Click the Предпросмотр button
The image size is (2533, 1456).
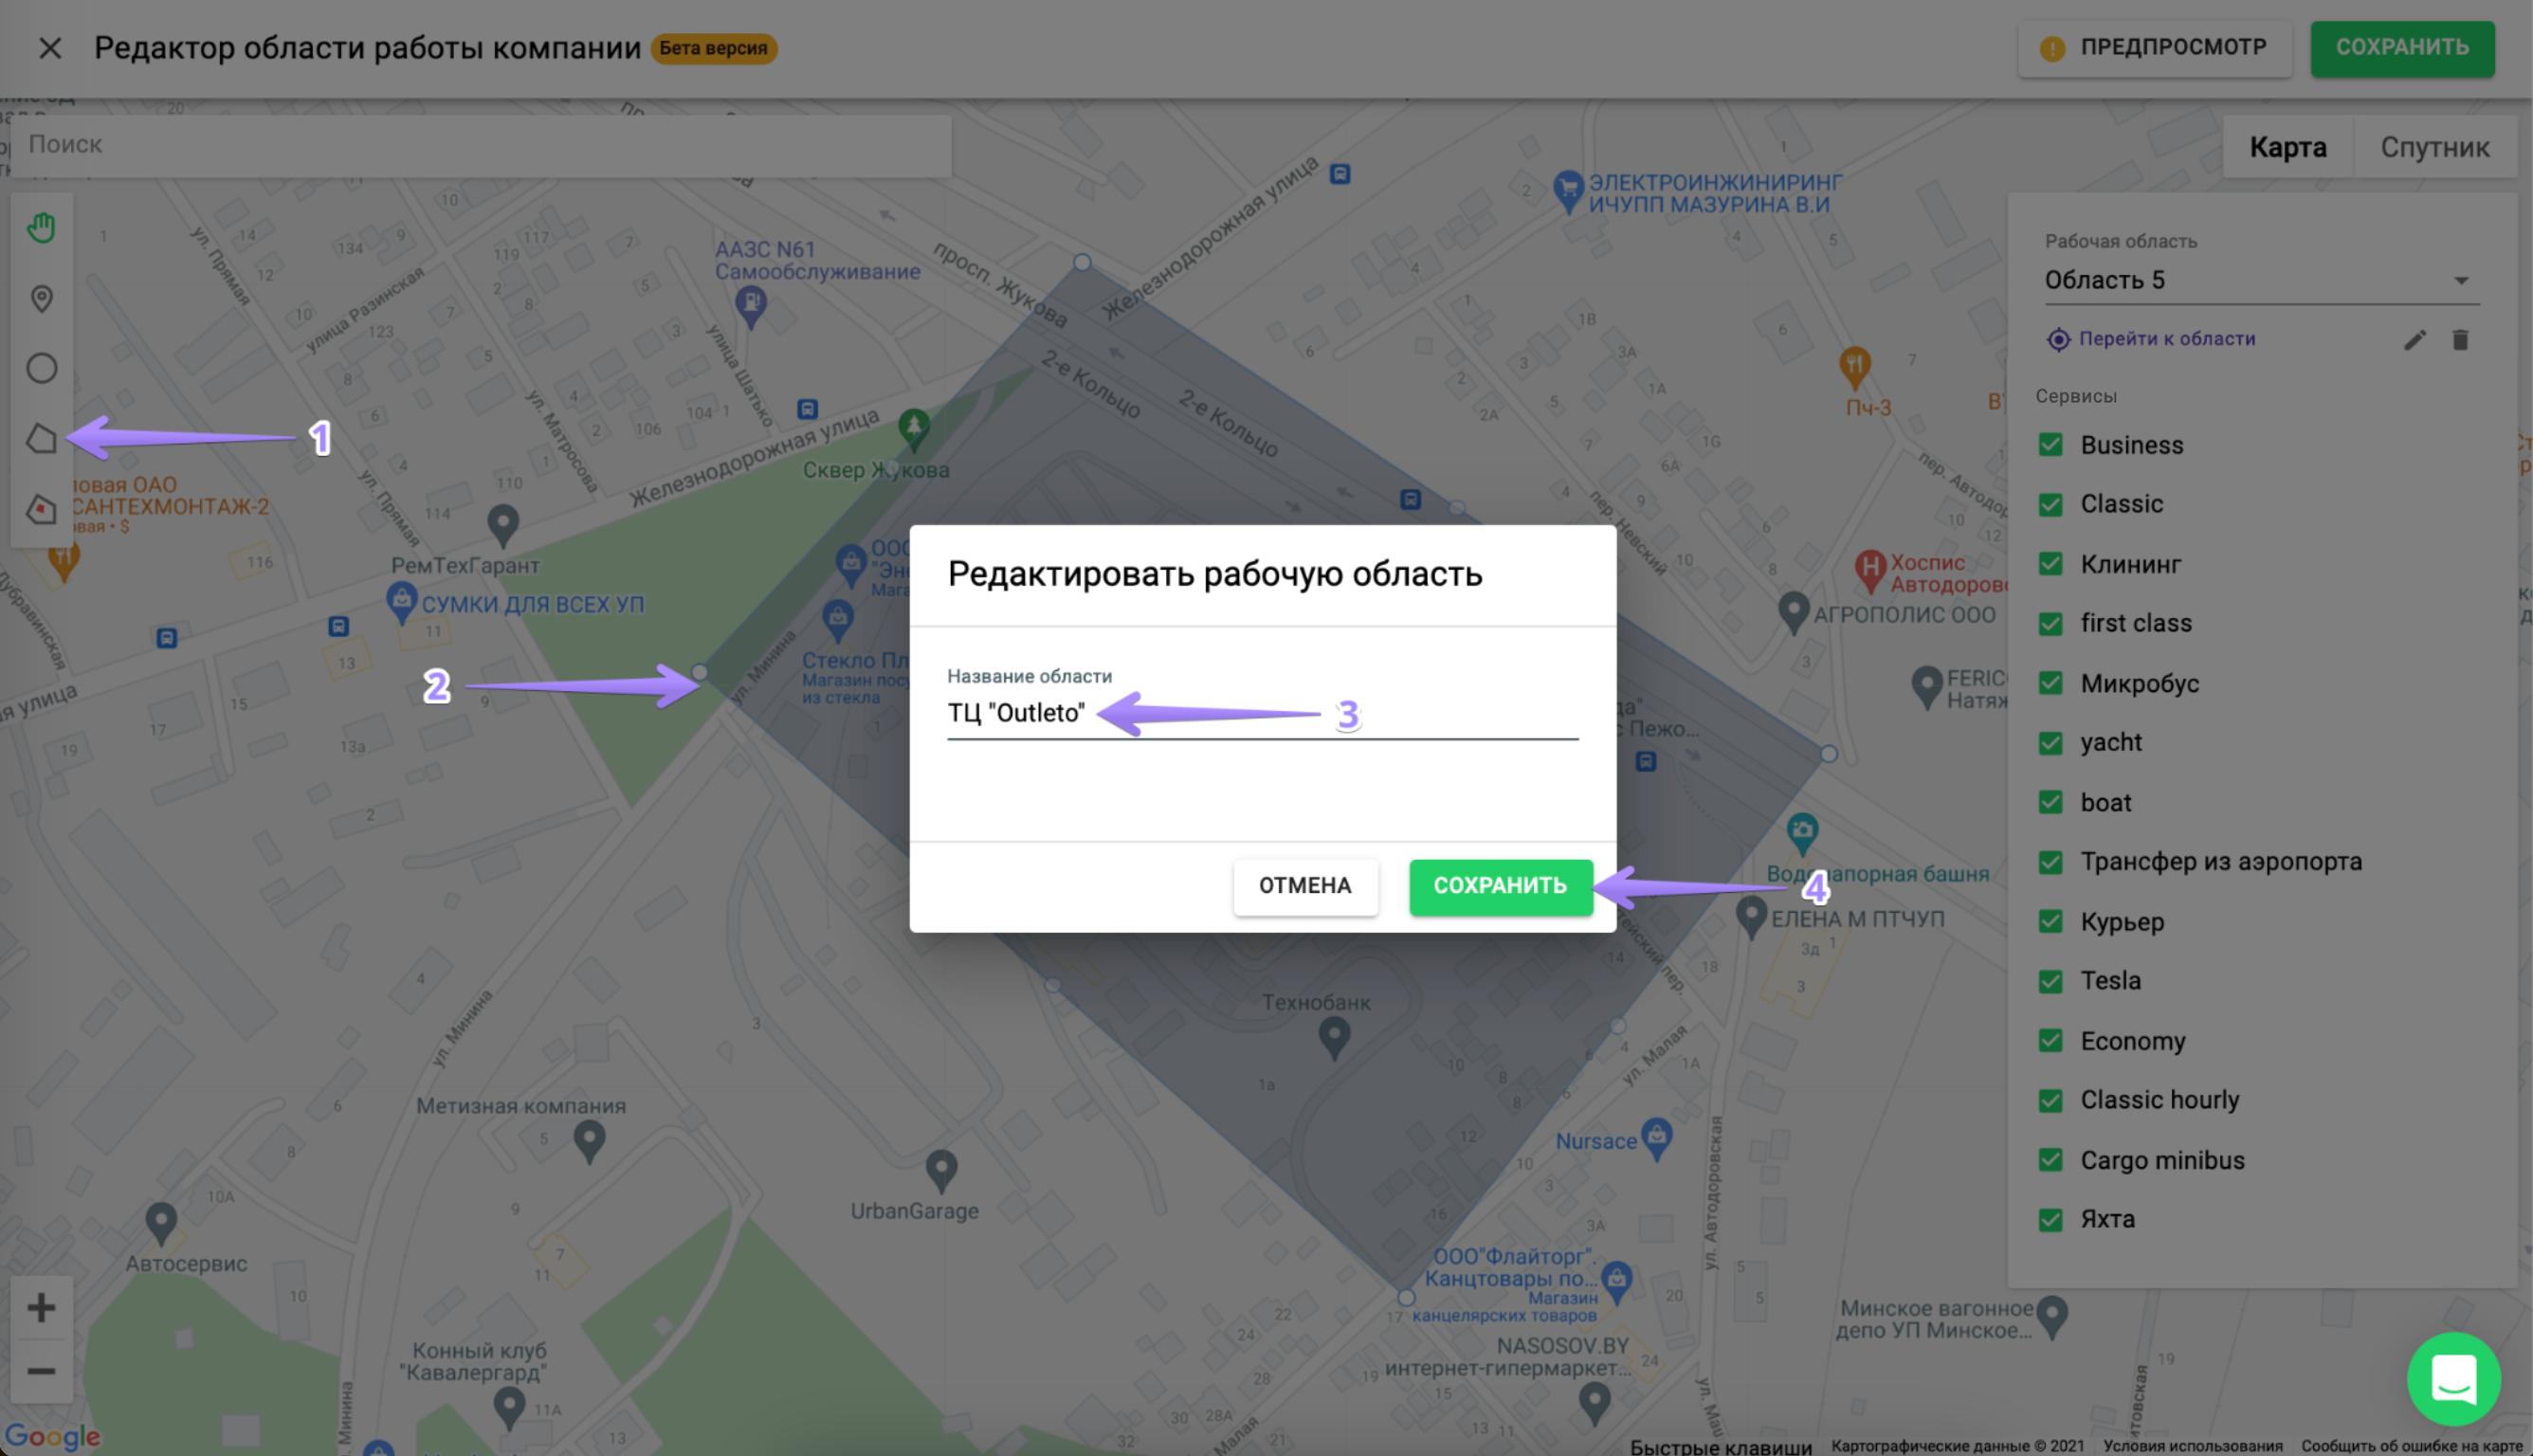tap(2153, 48)
